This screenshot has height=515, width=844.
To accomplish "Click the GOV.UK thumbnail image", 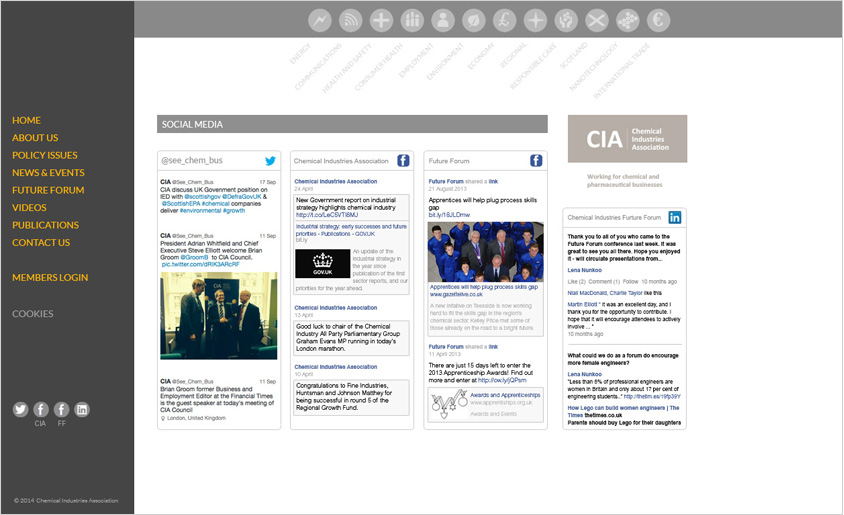I will coord(322,264).
